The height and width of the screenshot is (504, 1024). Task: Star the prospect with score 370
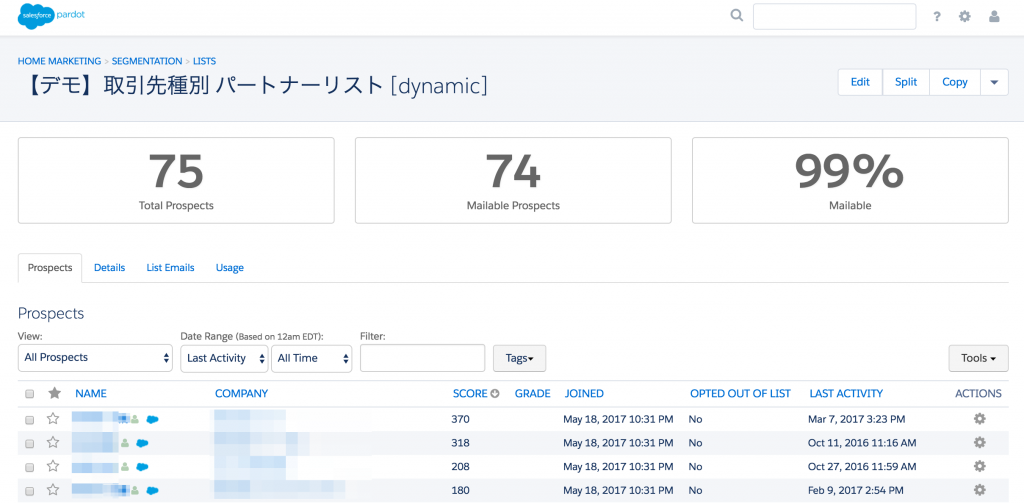53,418
